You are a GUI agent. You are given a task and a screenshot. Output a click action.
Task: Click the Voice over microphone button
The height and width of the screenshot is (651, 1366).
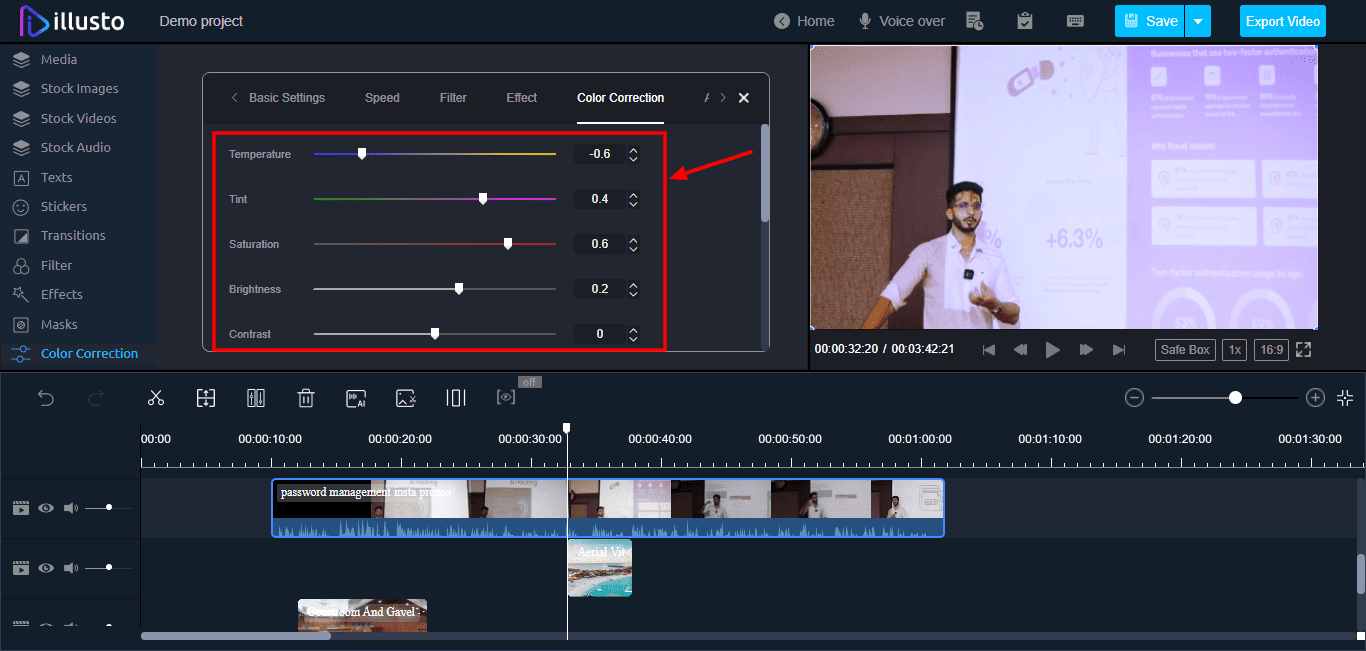pyautogui.click(x=901, y=21)
